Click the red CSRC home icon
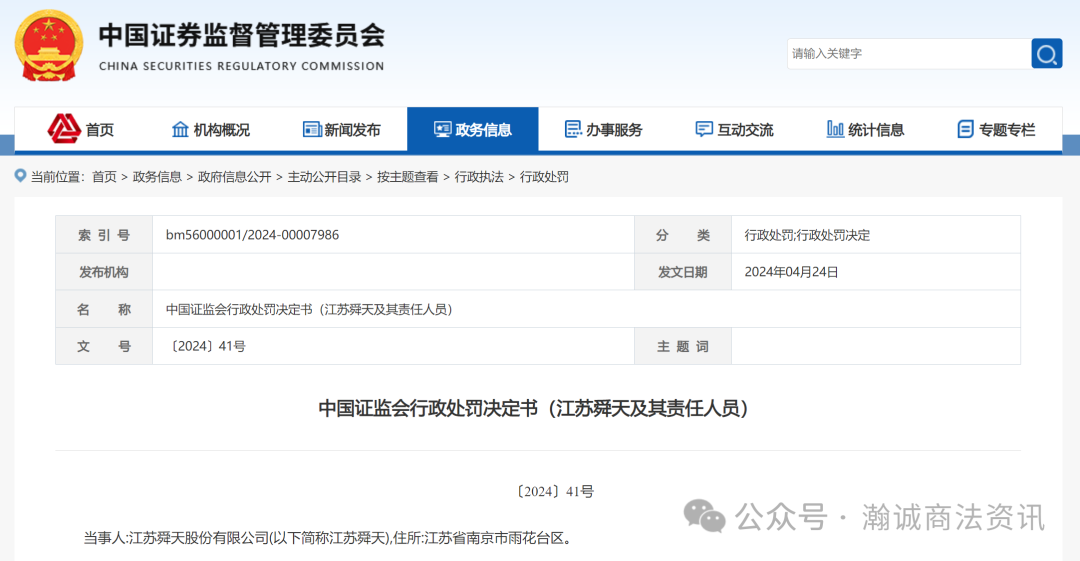This screenshot has width=1080, height=561. coord(64,129)
